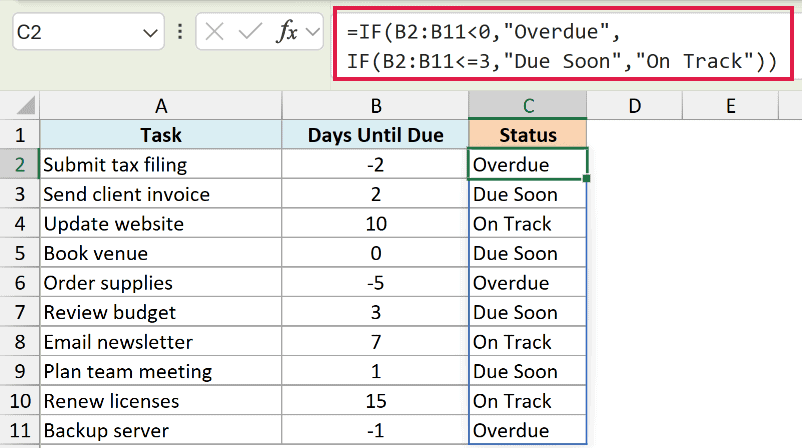This screenshot has height=448, width=802.
Task: Click the Status cell for Order supplies
Action: [528, 283]
